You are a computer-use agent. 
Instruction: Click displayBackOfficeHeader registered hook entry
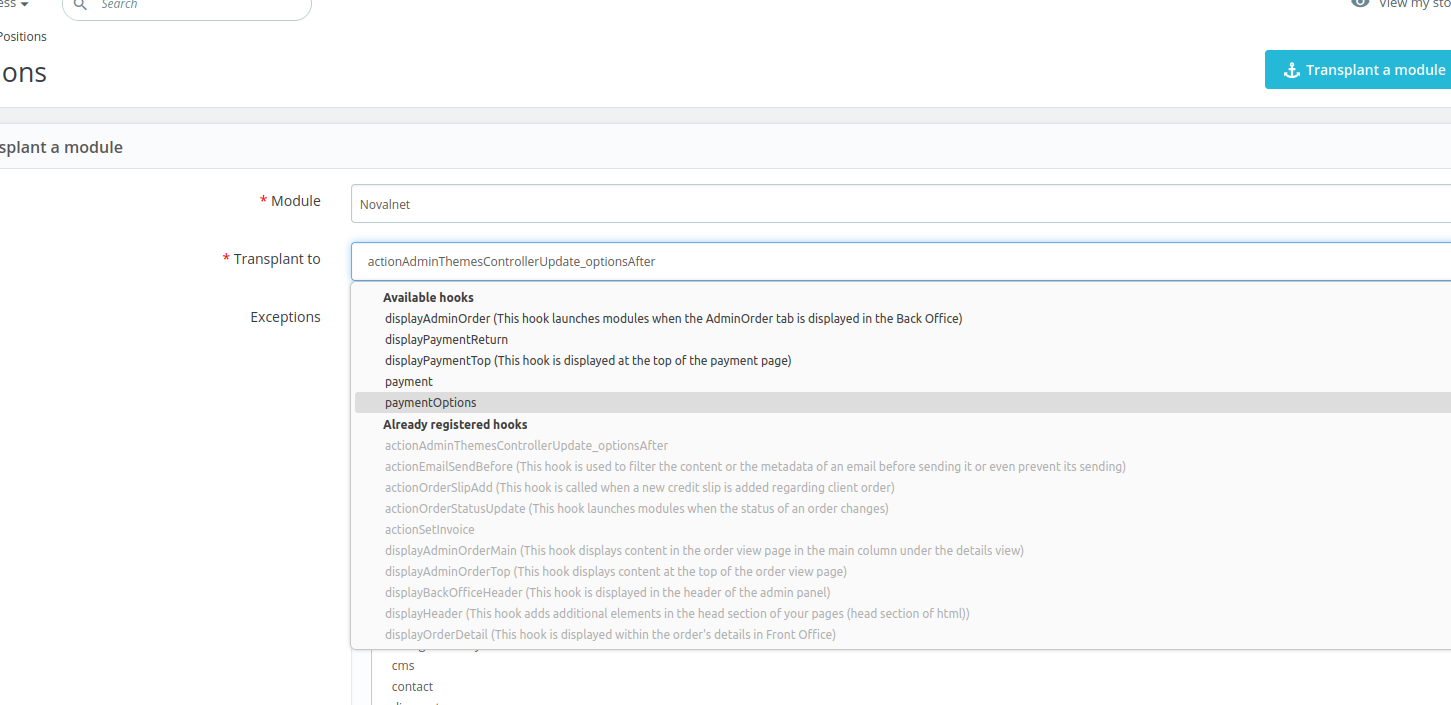pyautogui.click(x=902, y=592)
